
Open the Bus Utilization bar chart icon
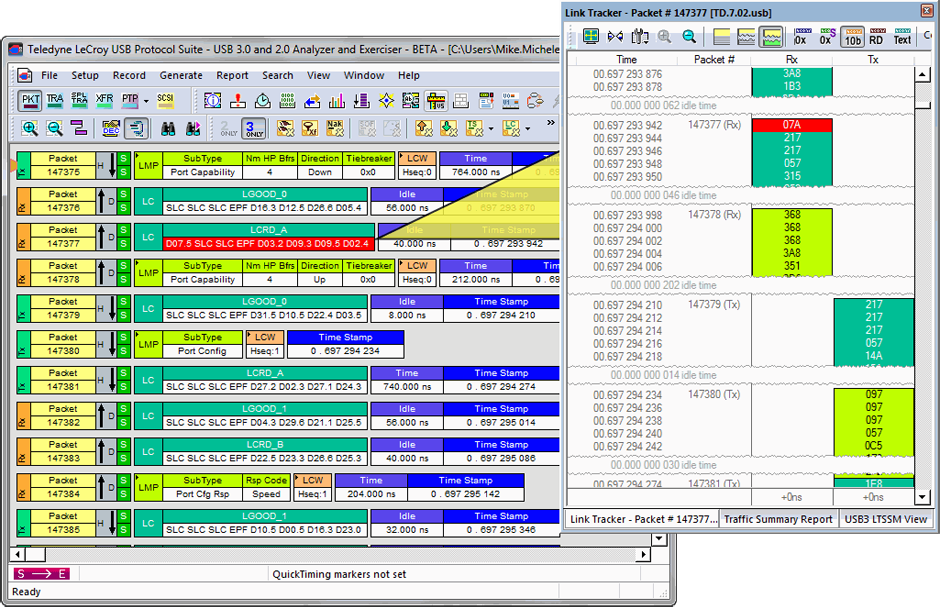click(336, 101)
